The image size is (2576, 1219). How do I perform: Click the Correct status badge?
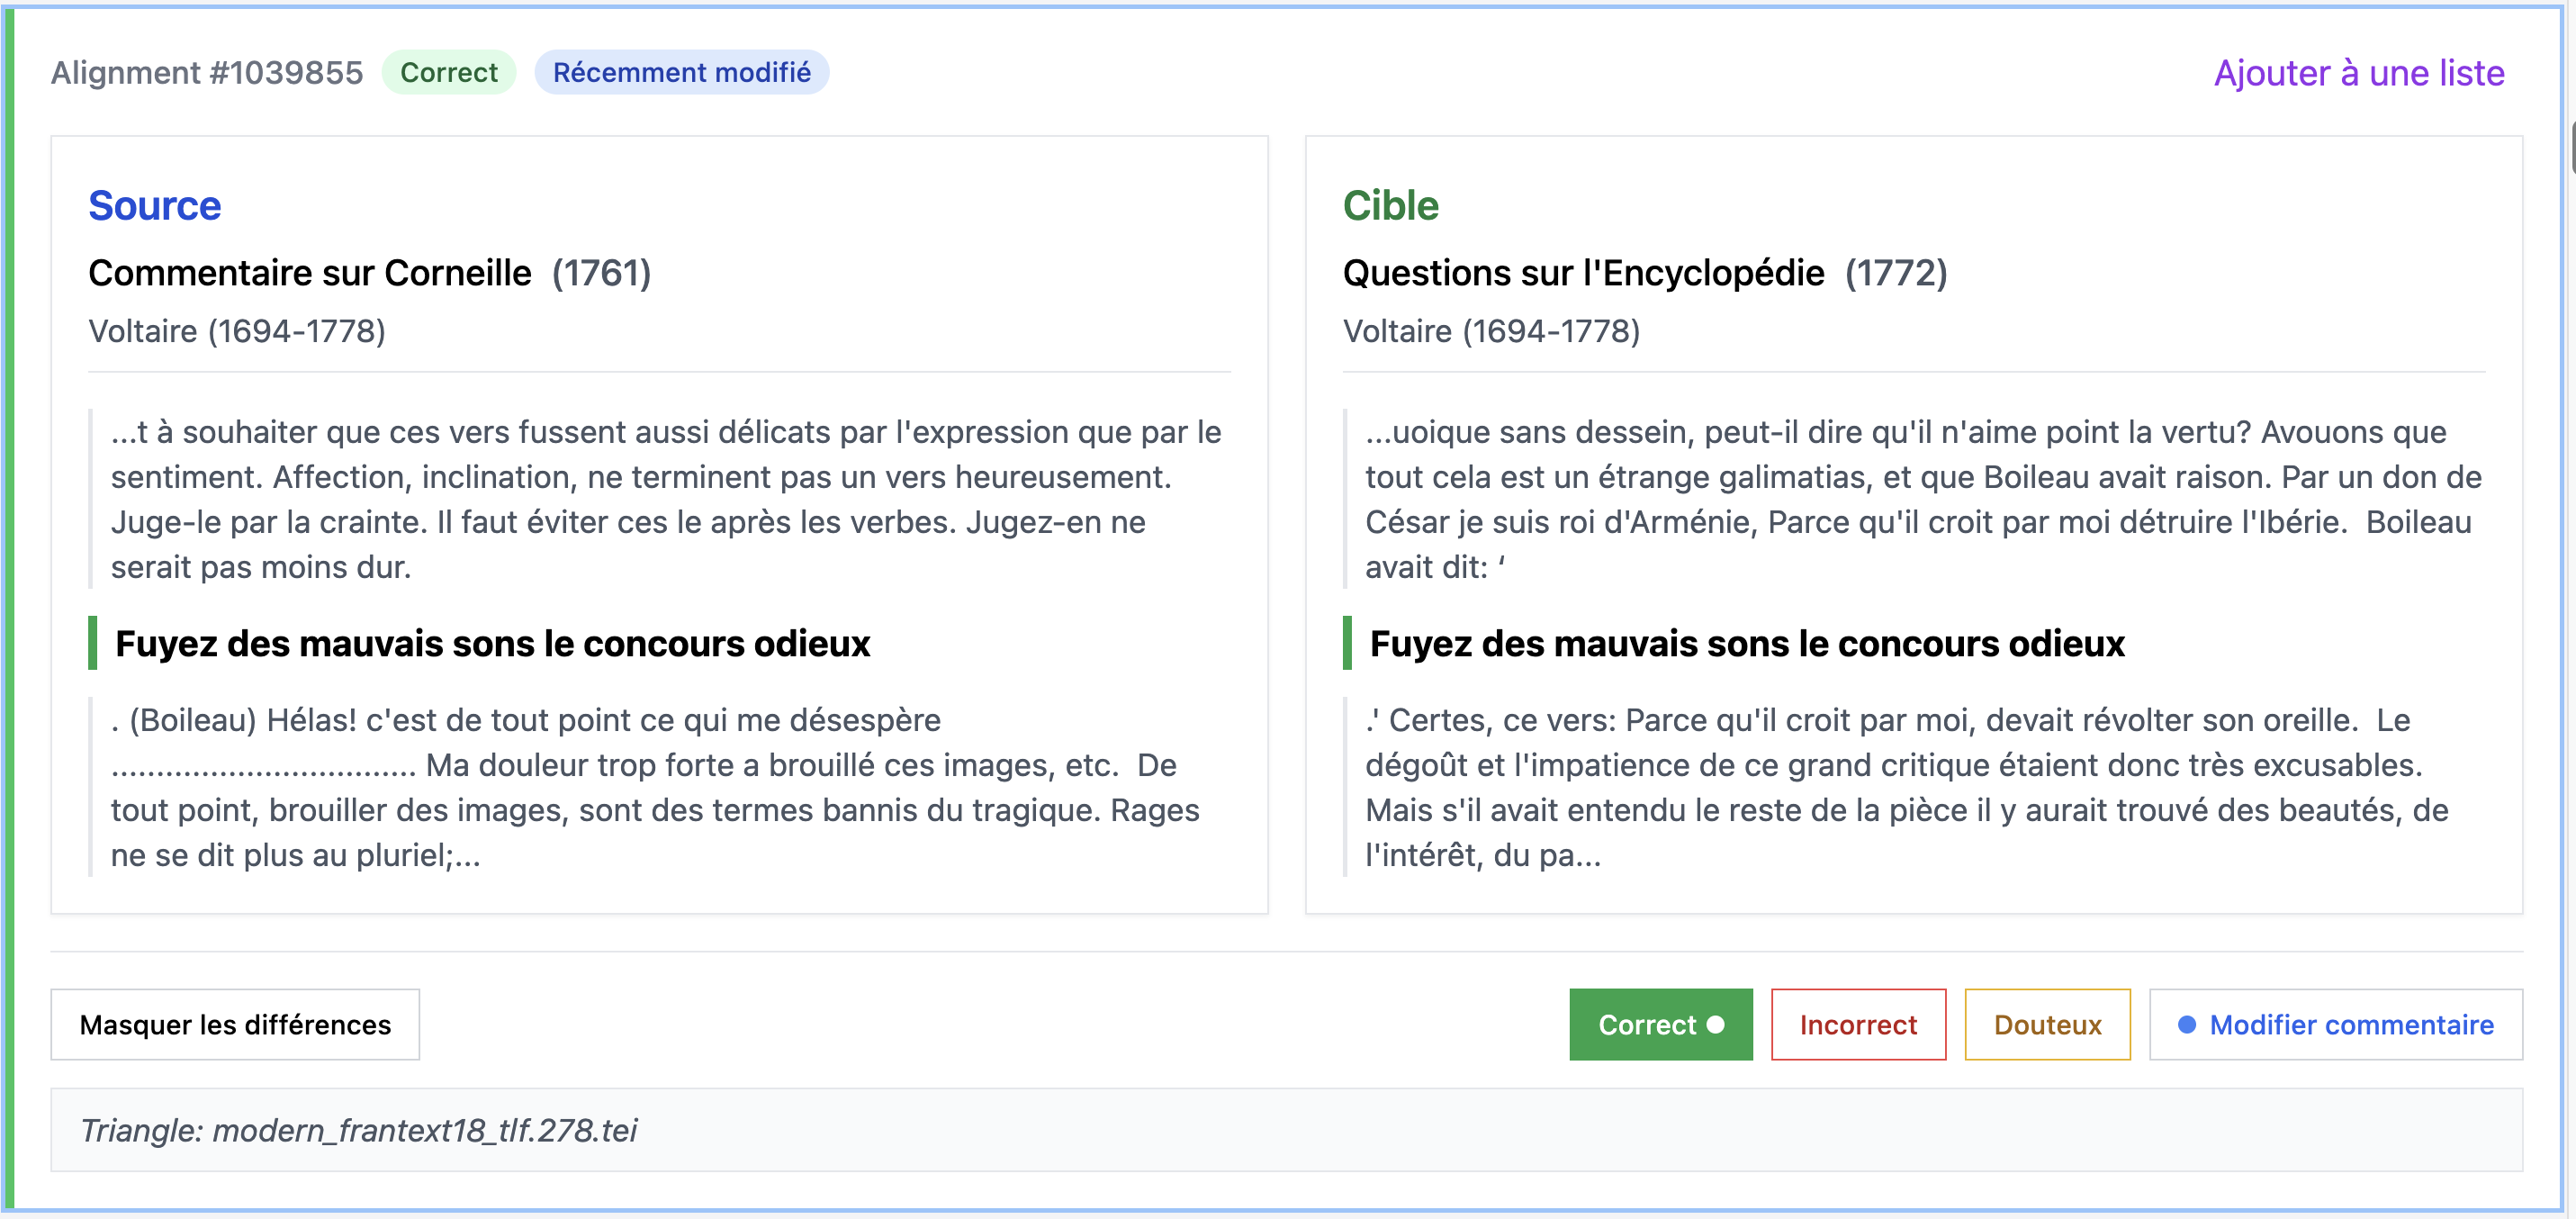[x=448, y=72]
